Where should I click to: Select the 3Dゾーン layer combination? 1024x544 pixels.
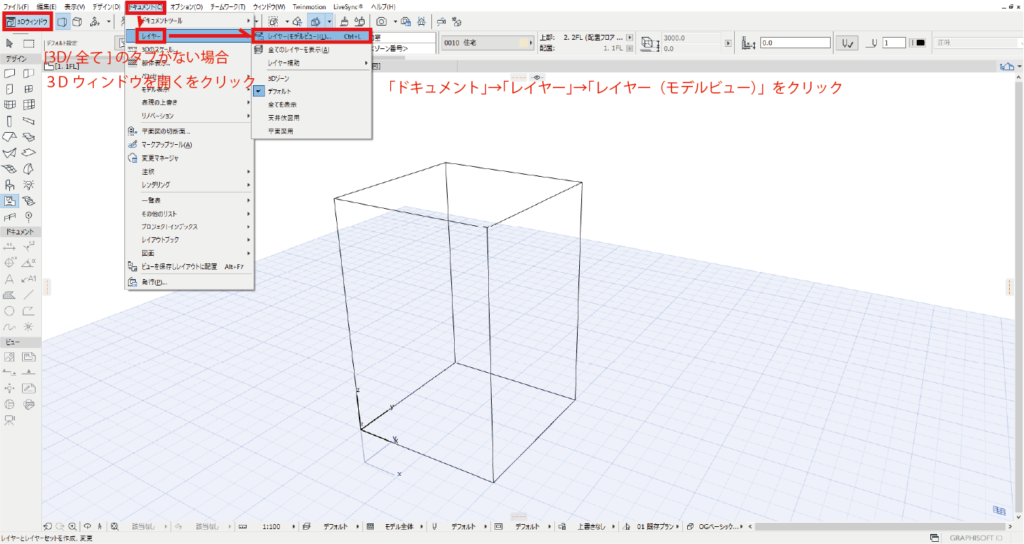pos(312,78)
